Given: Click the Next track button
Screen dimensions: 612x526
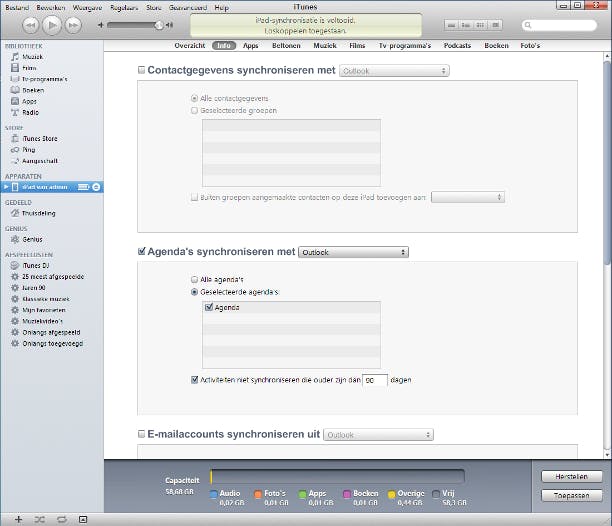Looking at the screenshot, I should (73, 25).
